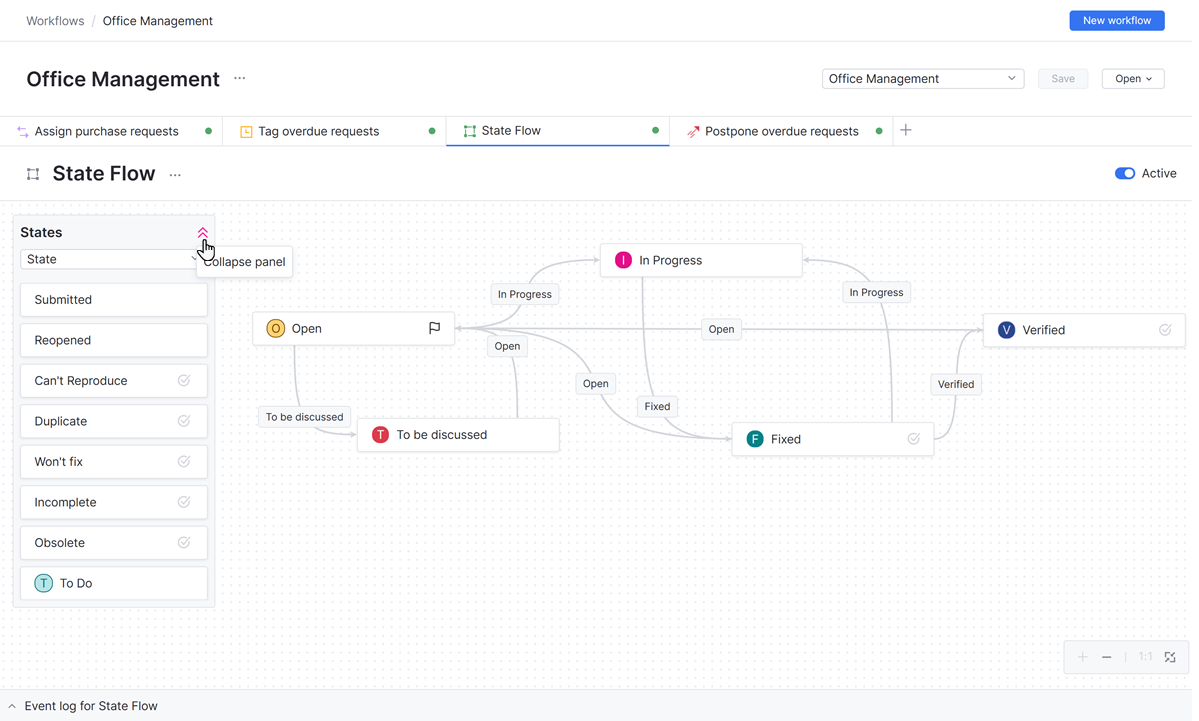Click zoom out in the zoom control bar
Image resolution: width=1199 pixels, height=721 pixels.
[1107, 657]
